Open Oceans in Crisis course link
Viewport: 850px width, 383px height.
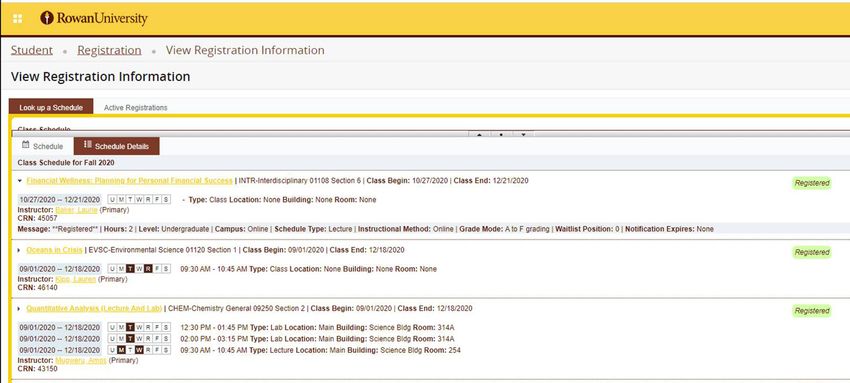[x=54, y=250]
